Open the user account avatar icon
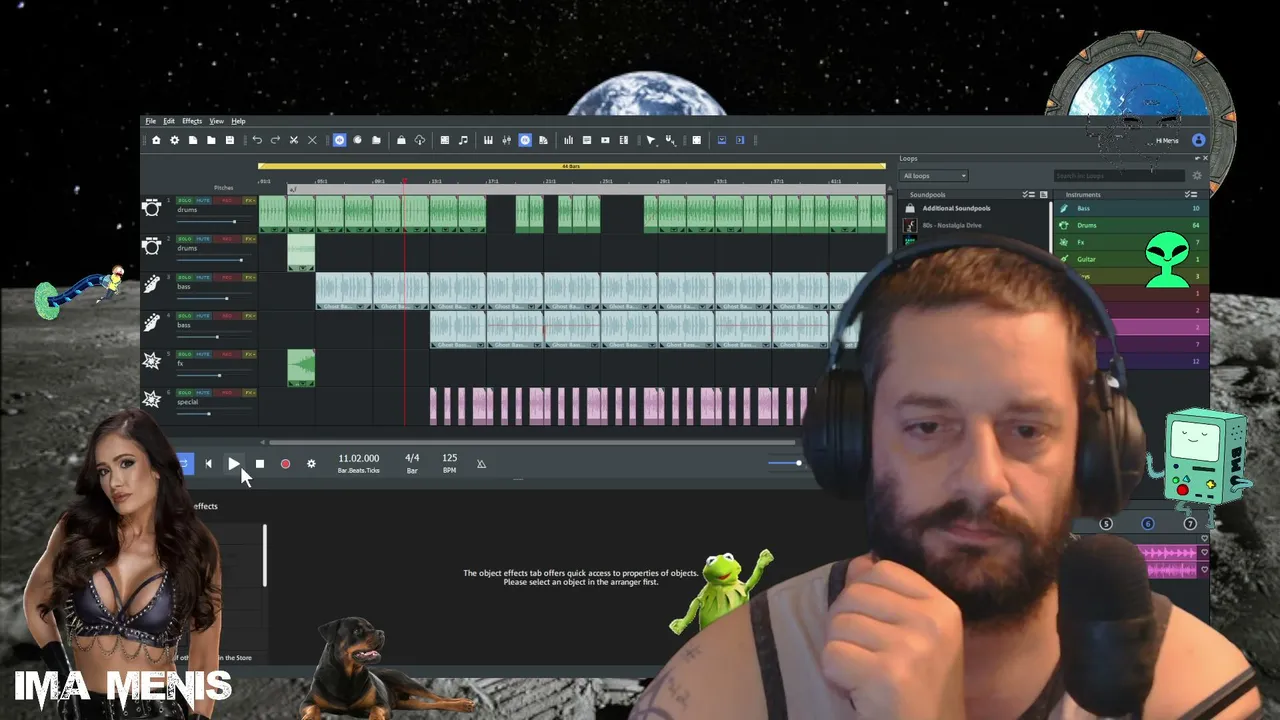This screenshot has width=1280, height=720. [x=1198, y=140]
